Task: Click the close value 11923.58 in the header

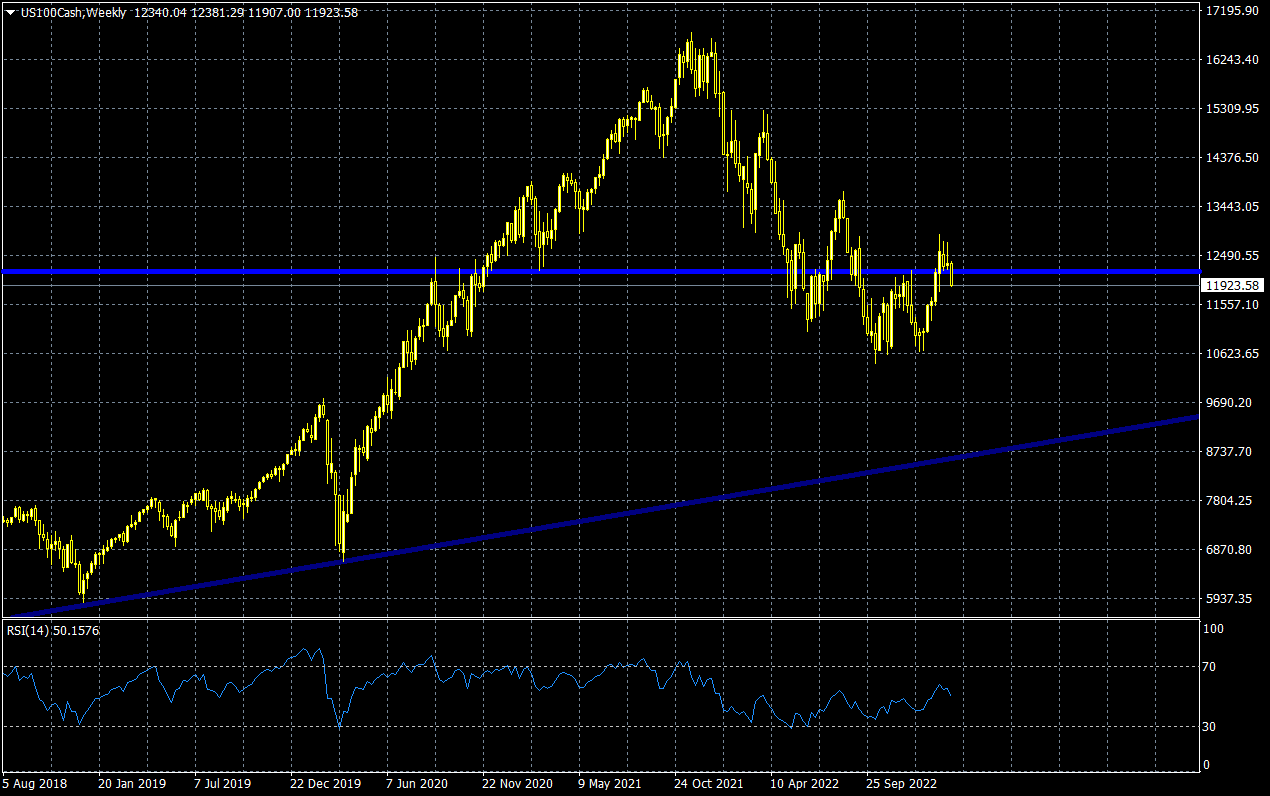Action: click(330, 13)
